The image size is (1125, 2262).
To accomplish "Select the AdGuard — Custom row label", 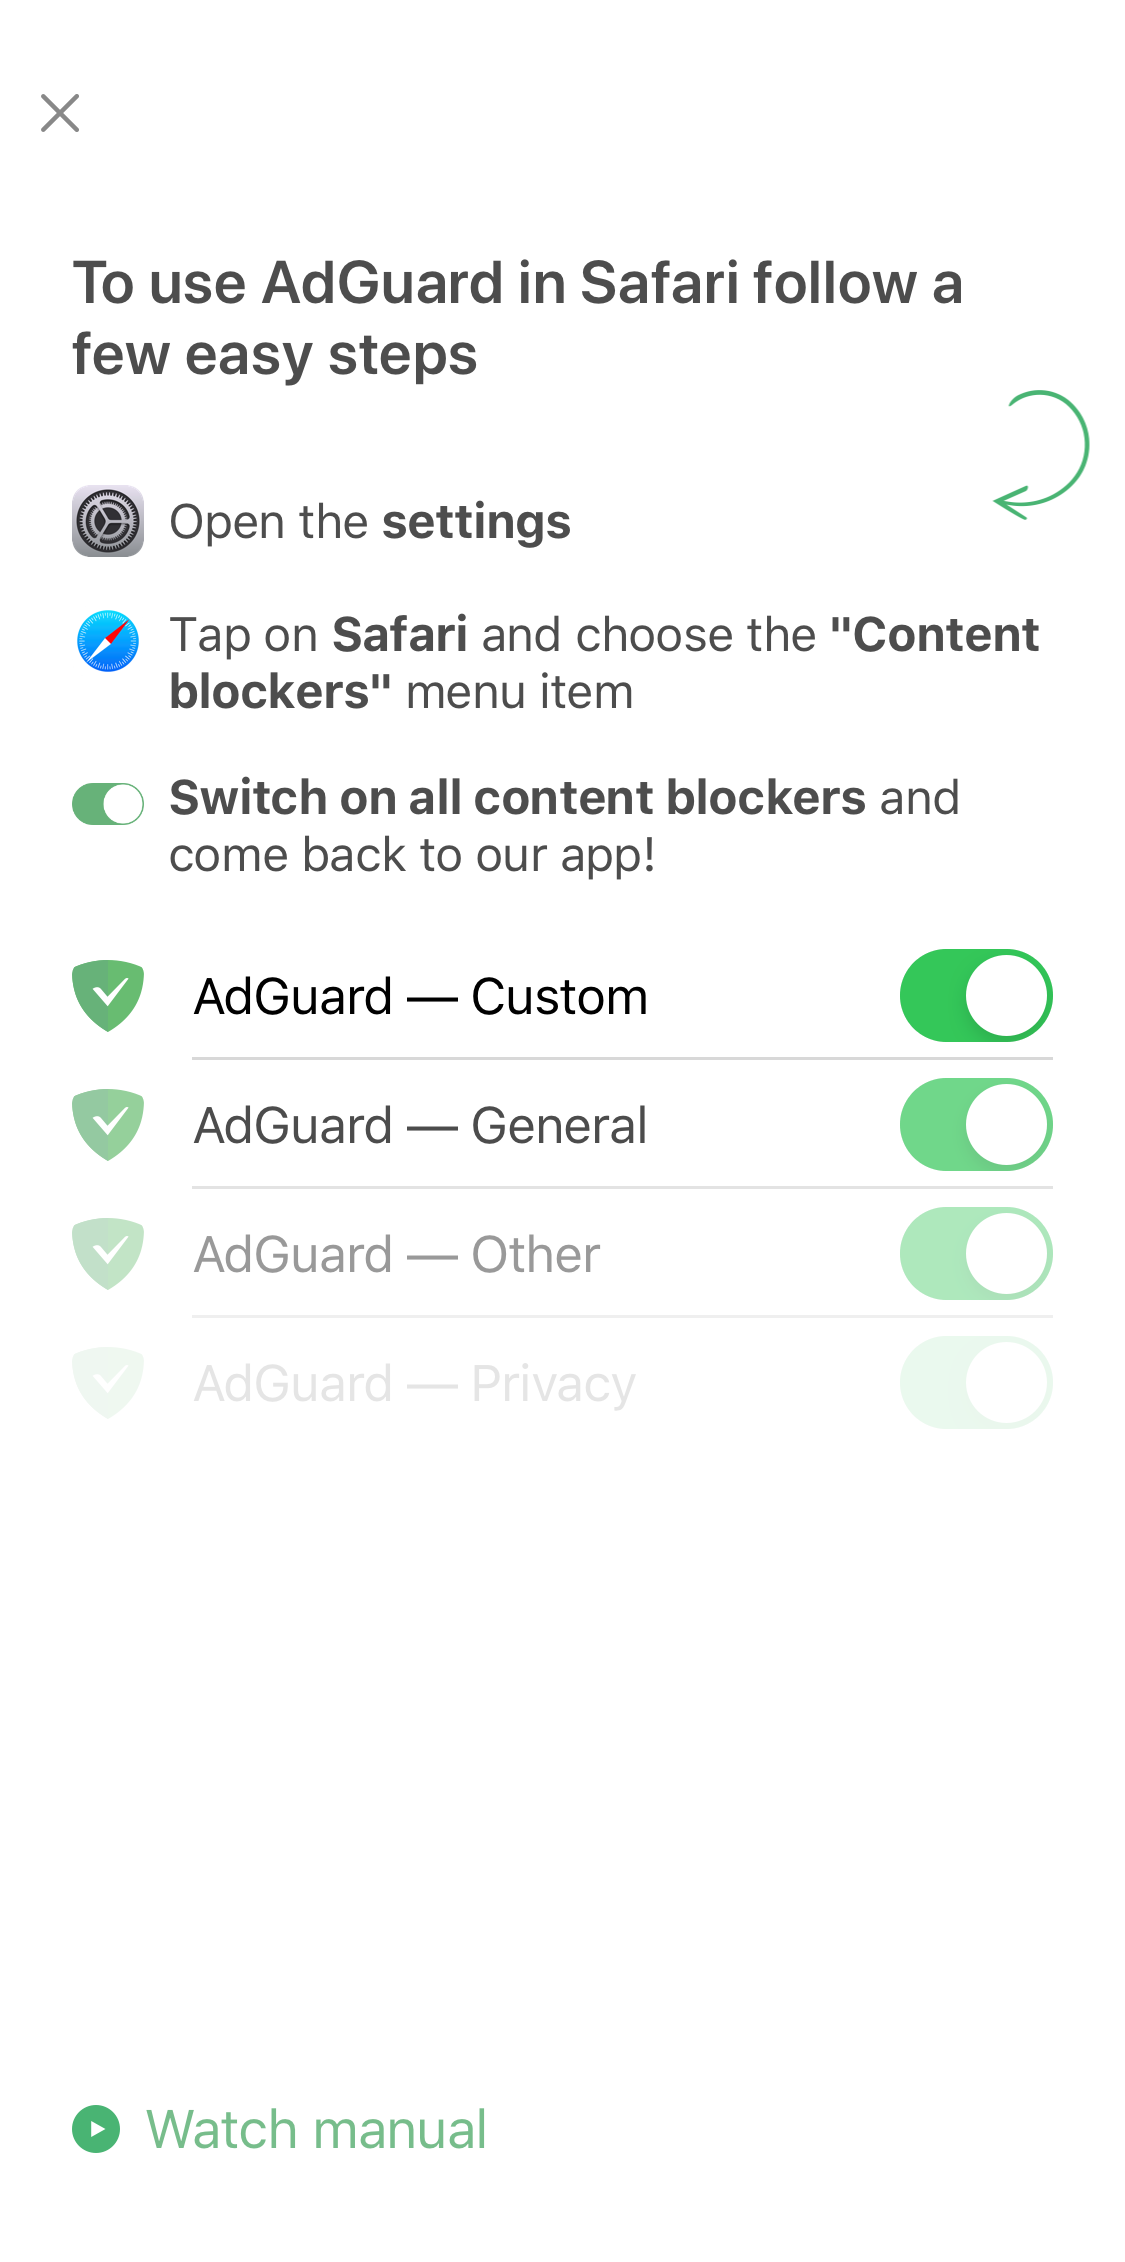I will pos(421,997).
